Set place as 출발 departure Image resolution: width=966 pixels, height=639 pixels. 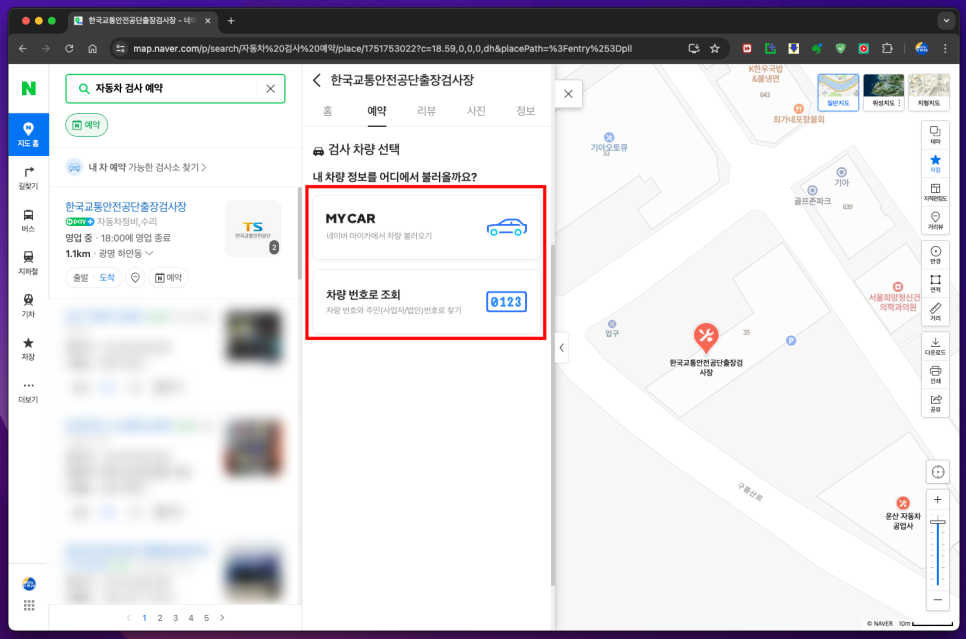(x=81, y=278)
